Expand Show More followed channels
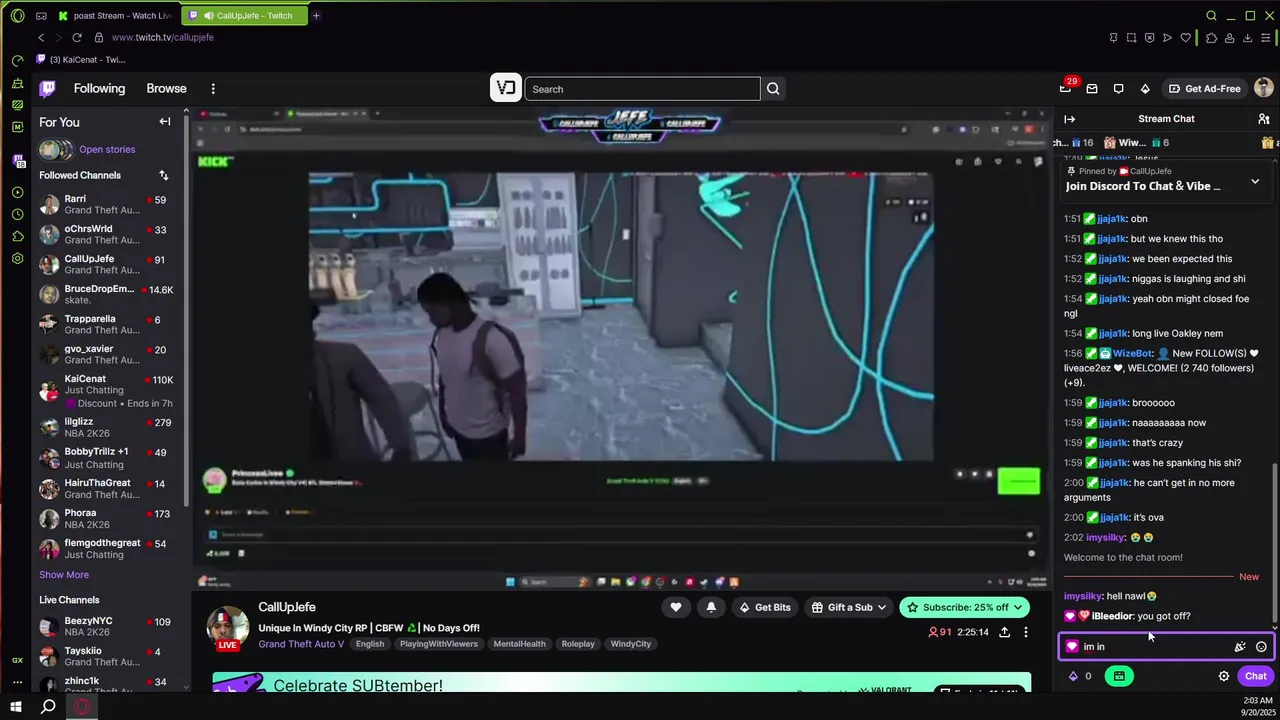 pos(64,575)
